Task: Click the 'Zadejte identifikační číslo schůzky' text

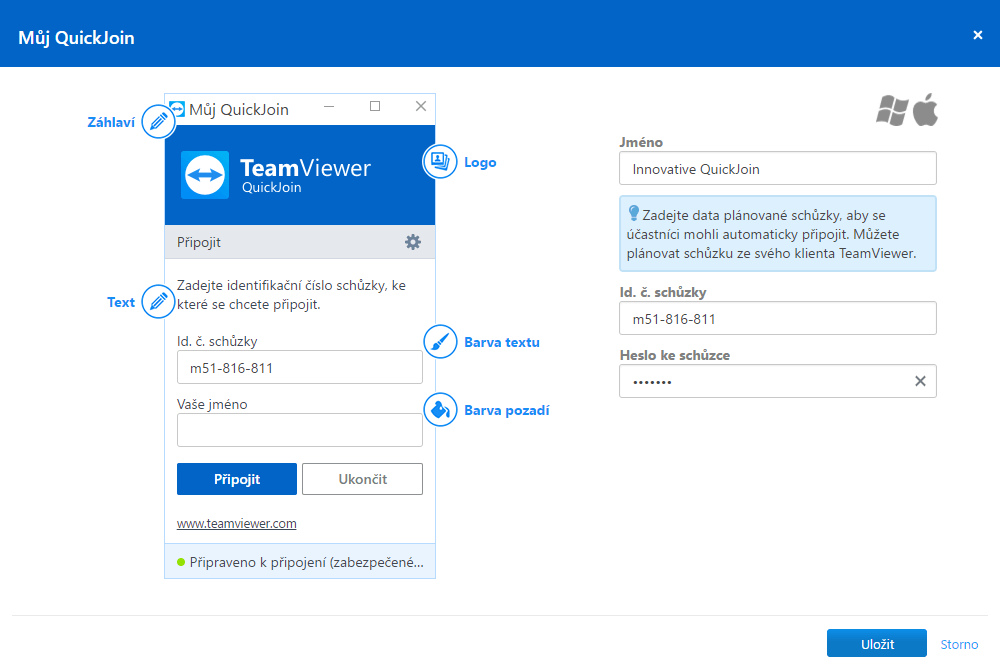Action: 291,295
